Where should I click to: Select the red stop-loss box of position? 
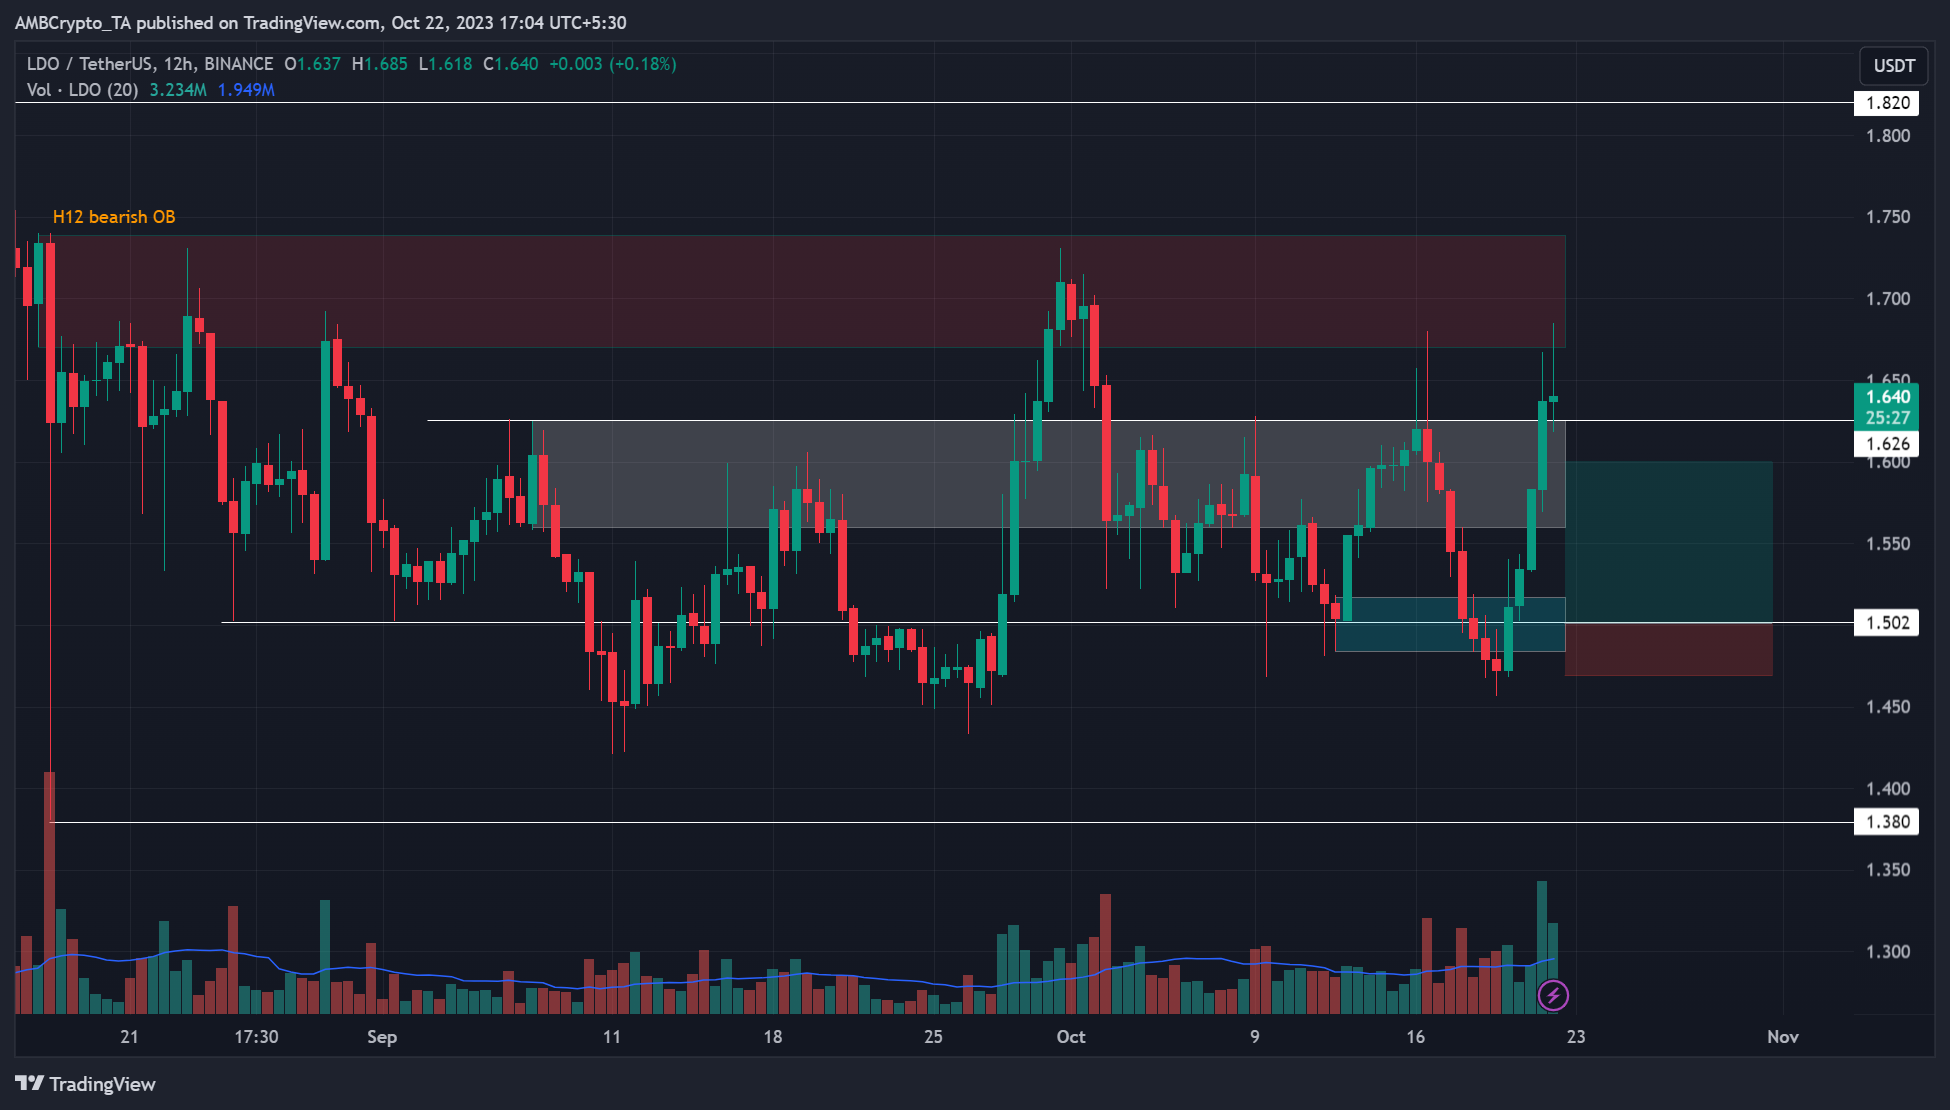tap(1669, 649)
